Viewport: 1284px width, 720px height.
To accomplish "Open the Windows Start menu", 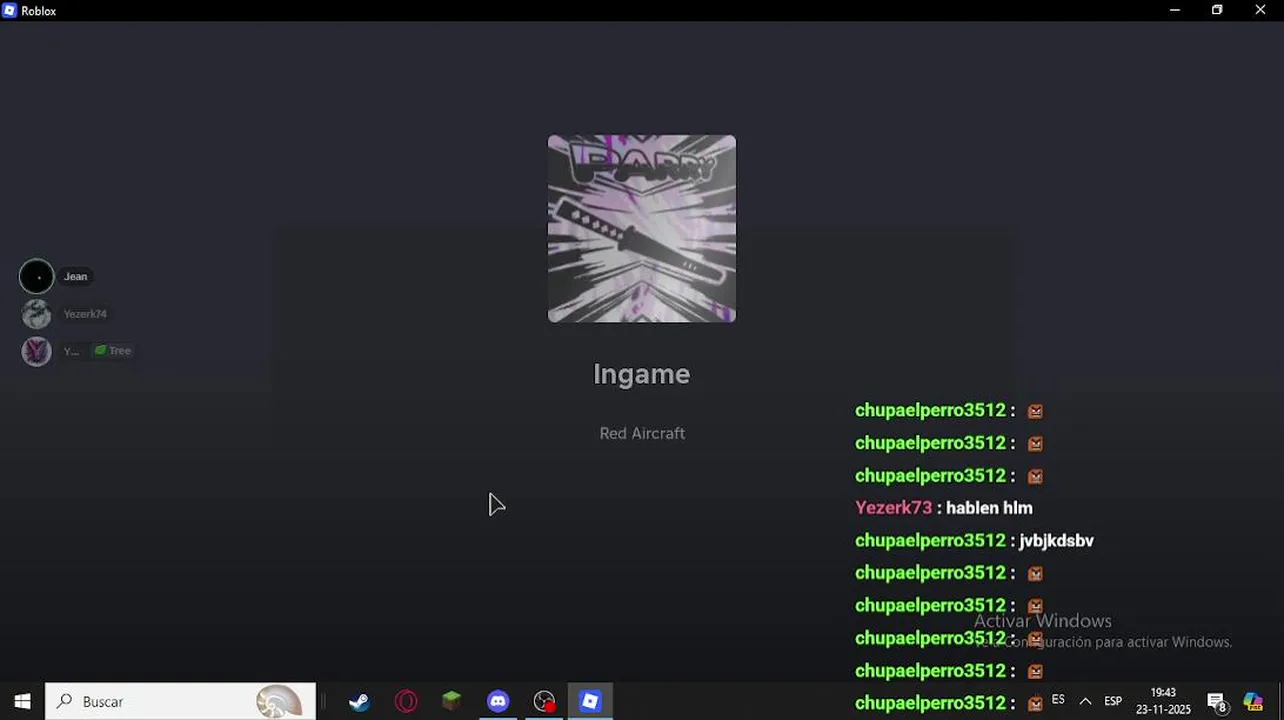I will pos(22,702).
